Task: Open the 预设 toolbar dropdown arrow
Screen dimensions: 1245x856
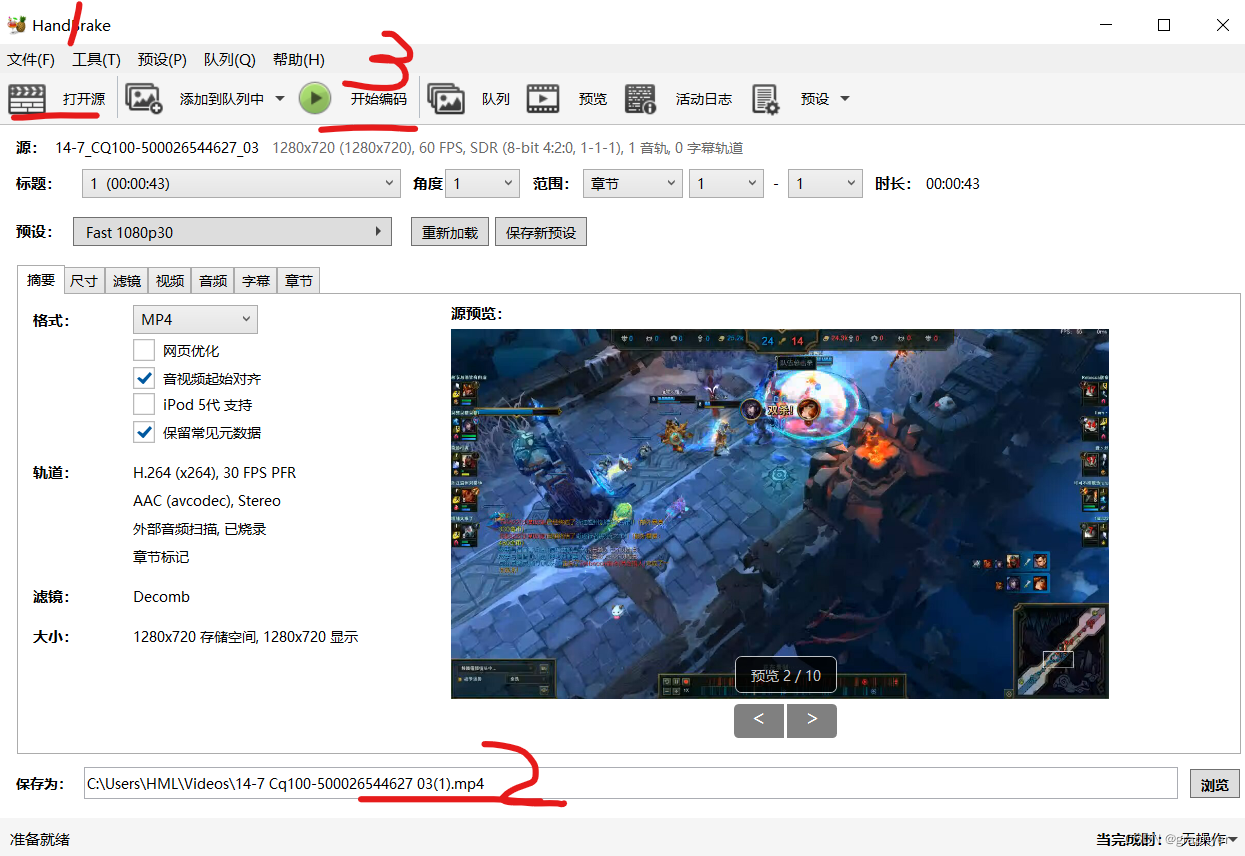Action: click(844, 99)
